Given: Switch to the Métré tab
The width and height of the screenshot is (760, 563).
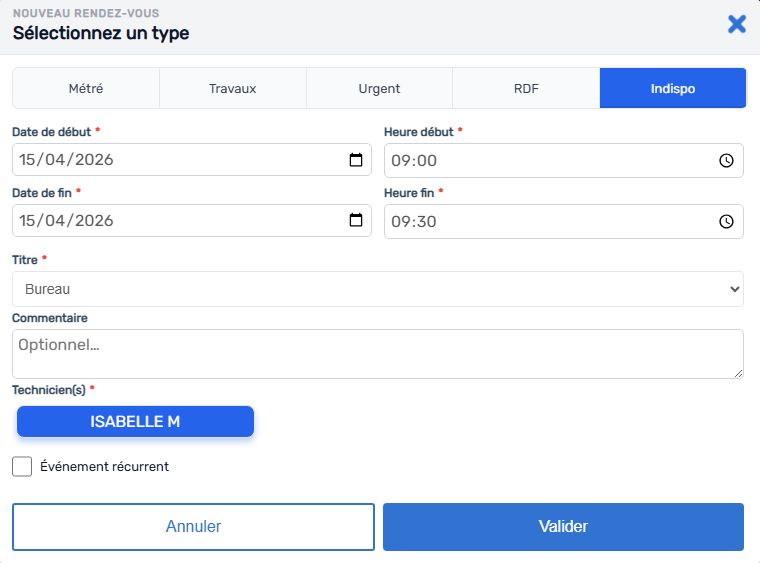Looking at the screenshot, I should [86, 88].
